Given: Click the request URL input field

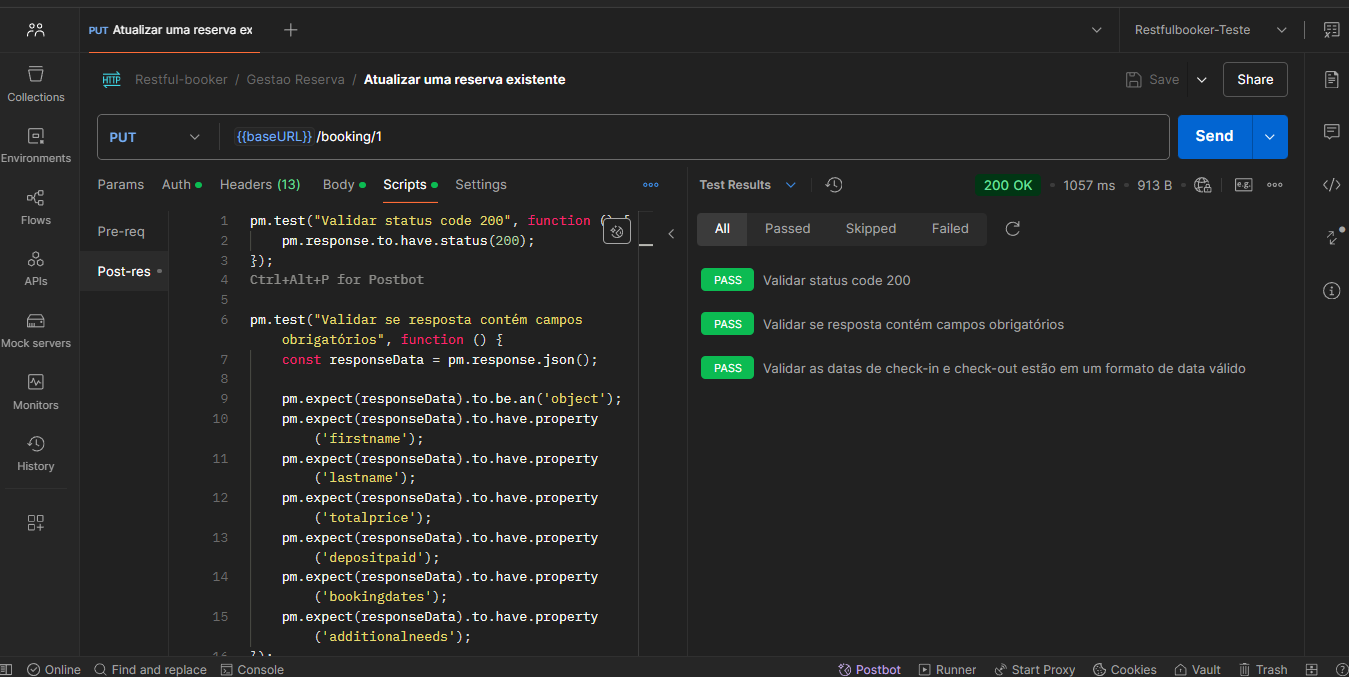Looking at the screenshot, I should [700, 137].
